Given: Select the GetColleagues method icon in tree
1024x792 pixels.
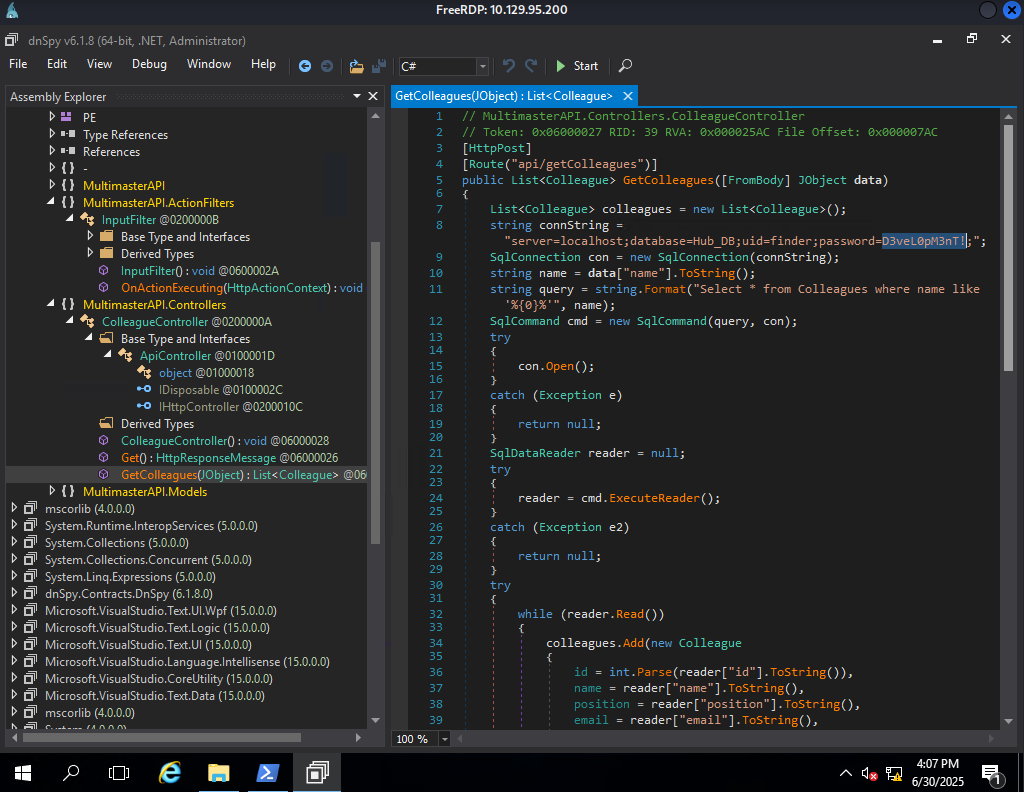Looking at the screenshot, I should tap(104, 474).
